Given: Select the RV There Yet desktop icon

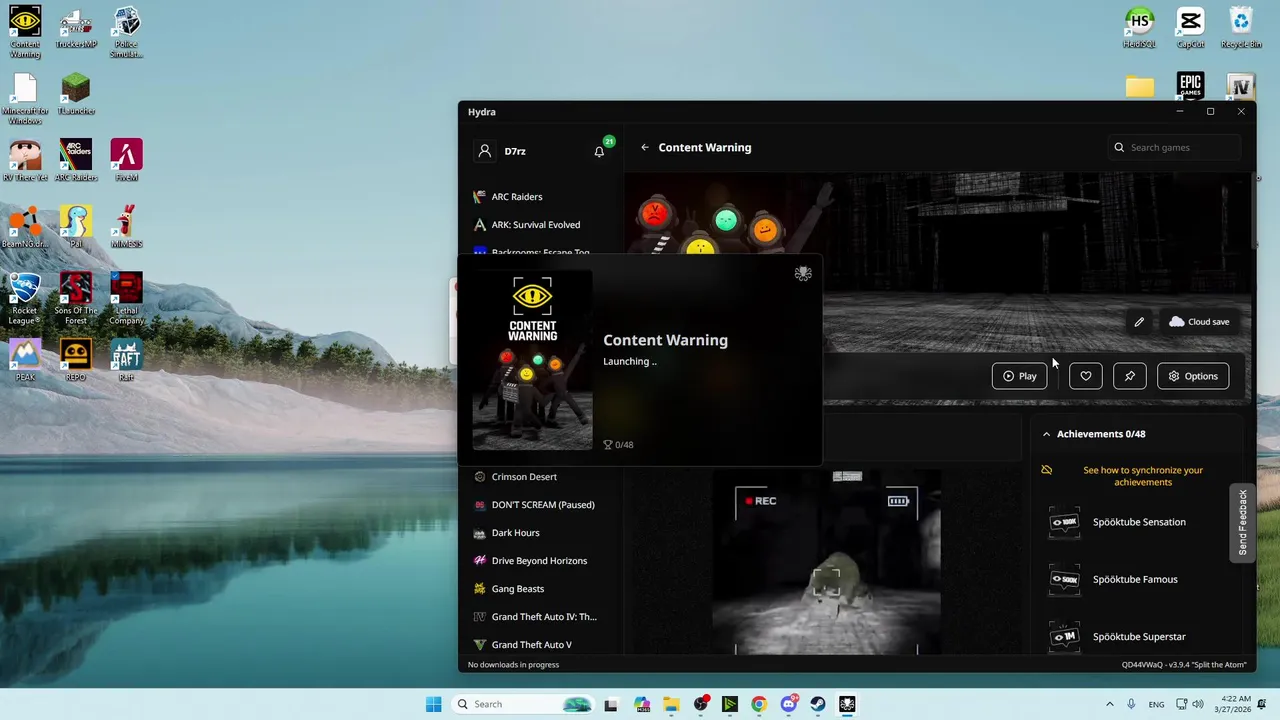Looking at the screenshot, I should [25, 160].
